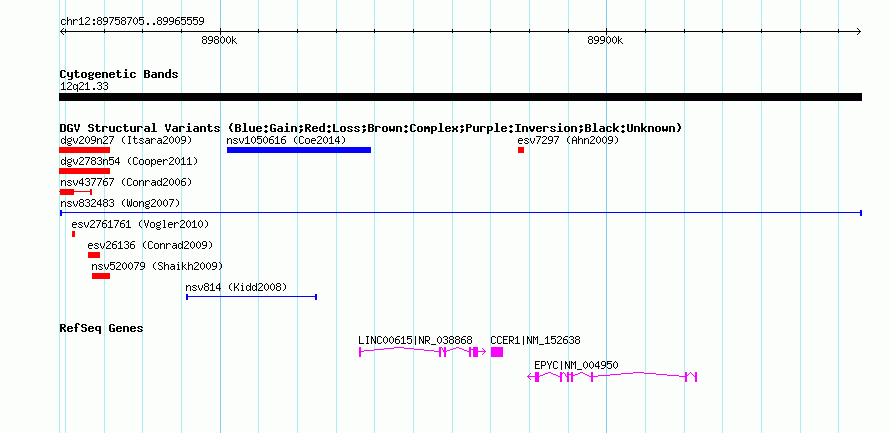
Task: Select esv2761761 (Vogler2010) label
Action: [x=140, y=225]
